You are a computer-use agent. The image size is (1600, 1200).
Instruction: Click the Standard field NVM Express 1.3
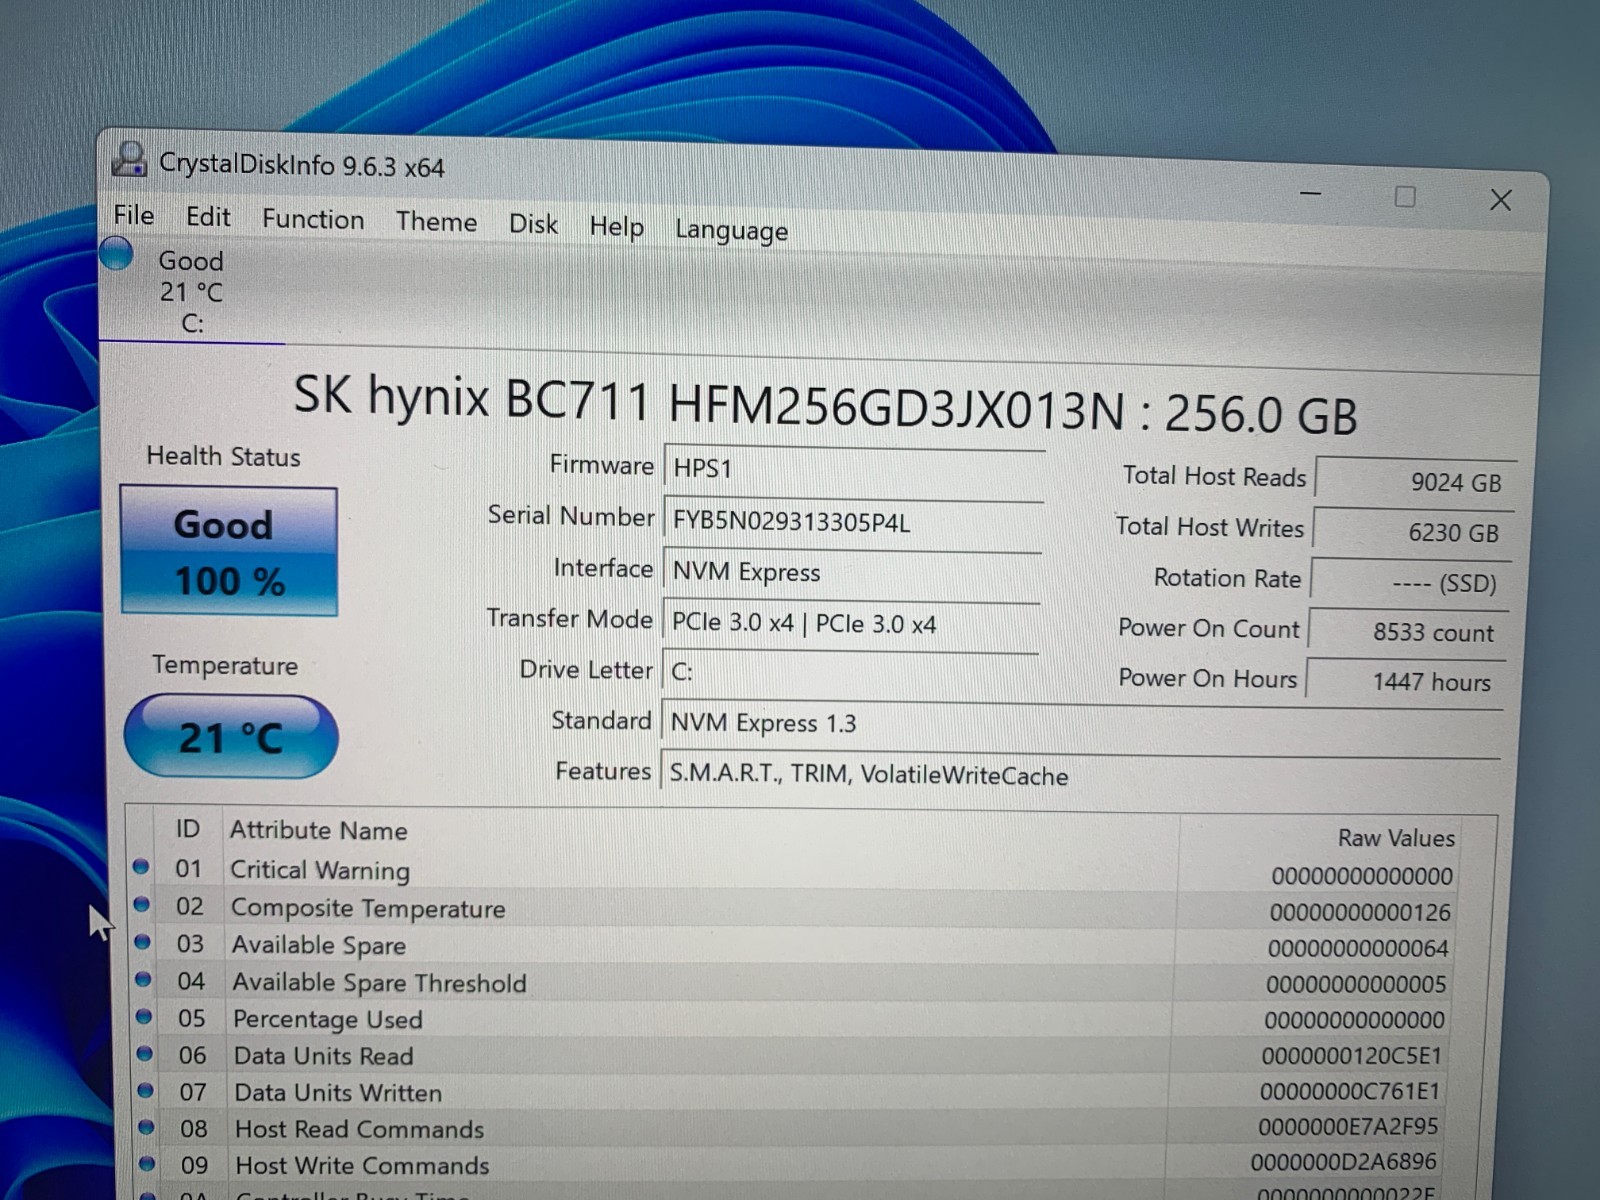[1081, 726]
